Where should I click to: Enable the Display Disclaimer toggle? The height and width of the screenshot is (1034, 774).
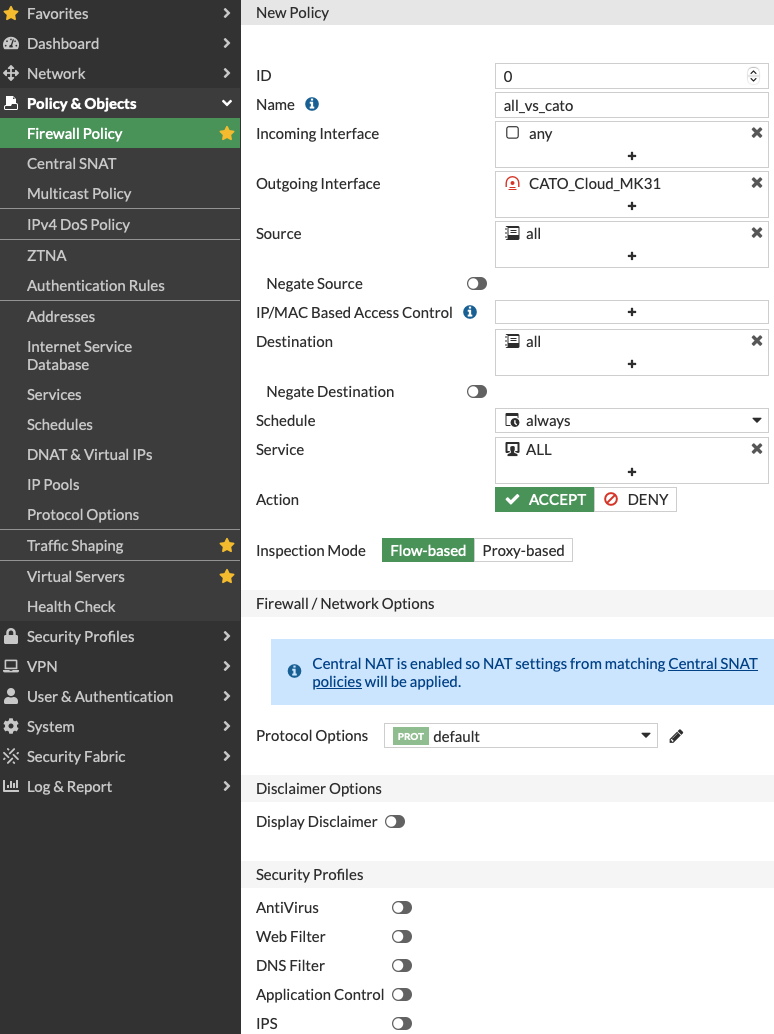click(395, 821)
